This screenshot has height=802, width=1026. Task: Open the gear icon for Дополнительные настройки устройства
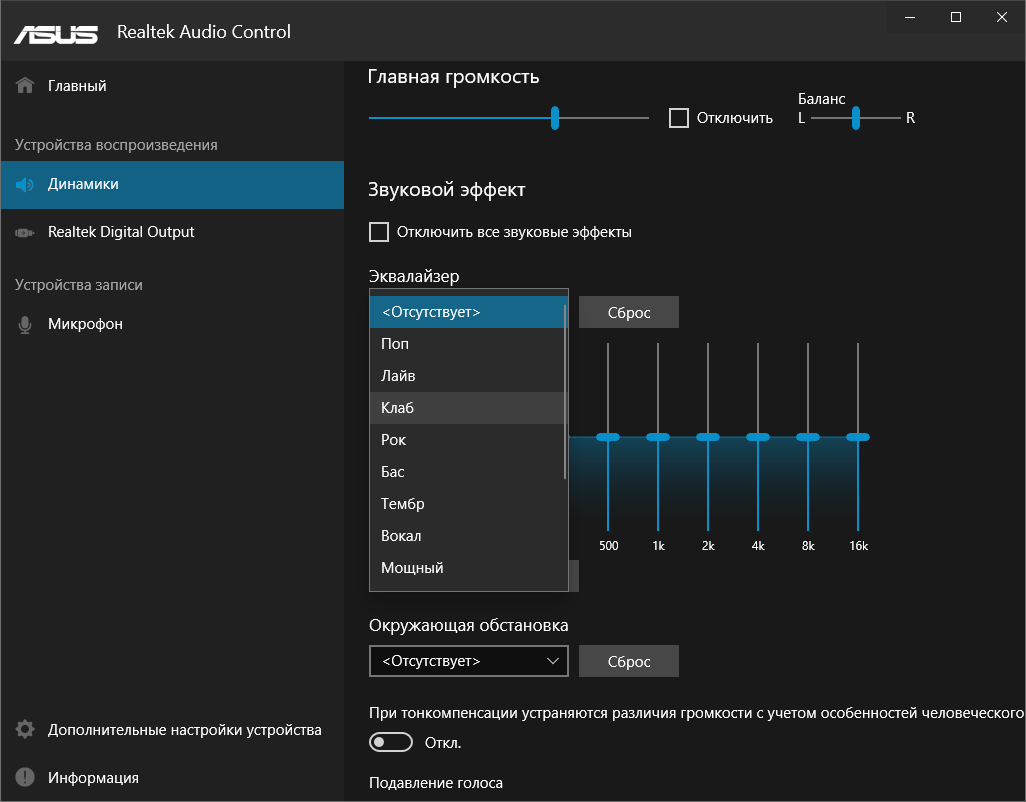tap(26, 730)
